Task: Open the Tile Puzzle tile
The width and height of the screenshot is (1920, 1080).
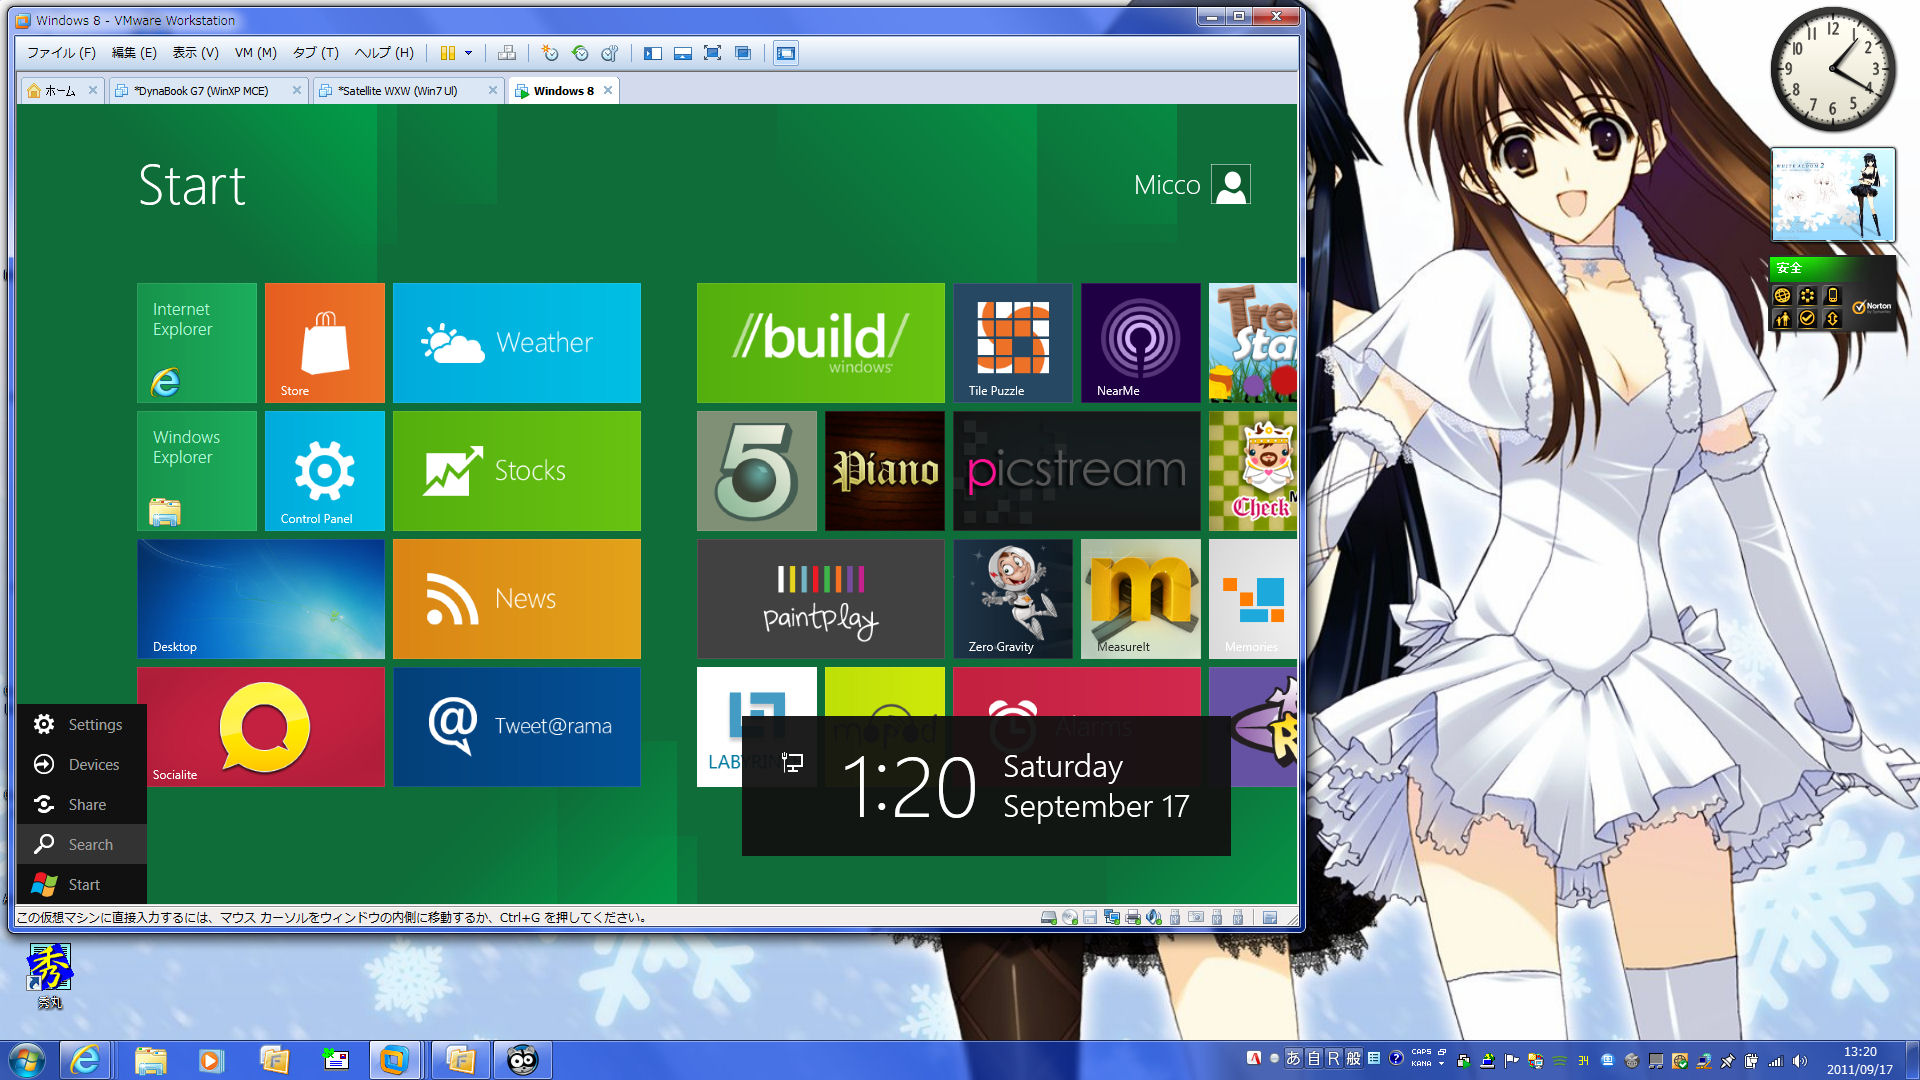Action: coord(1013,343)
